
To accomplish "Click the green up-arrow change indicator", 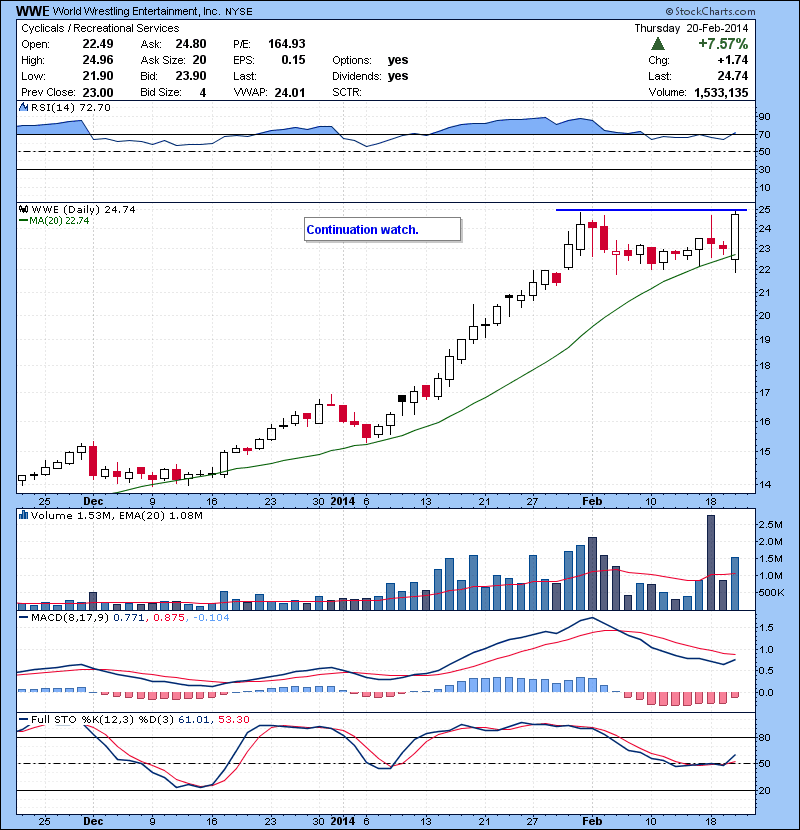I will click(x=657, y=45).
